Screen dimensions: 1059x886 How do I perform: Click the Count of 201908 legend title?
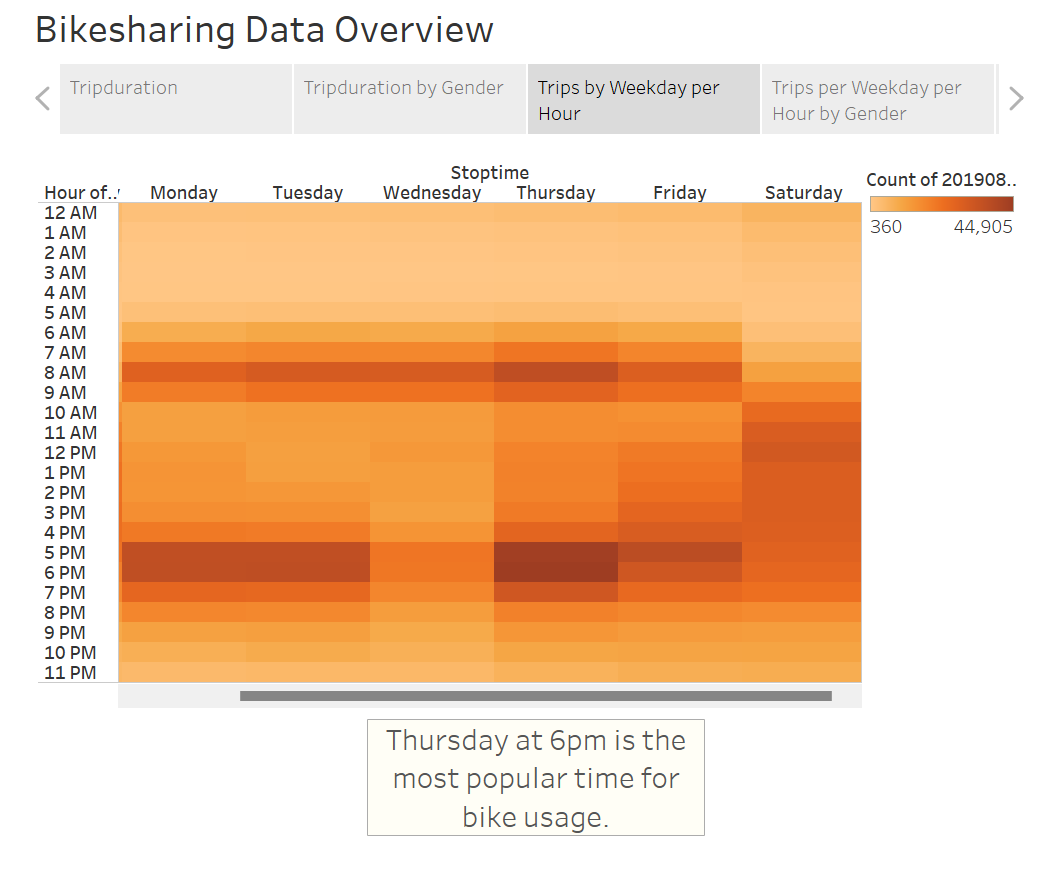click(940, 179)
